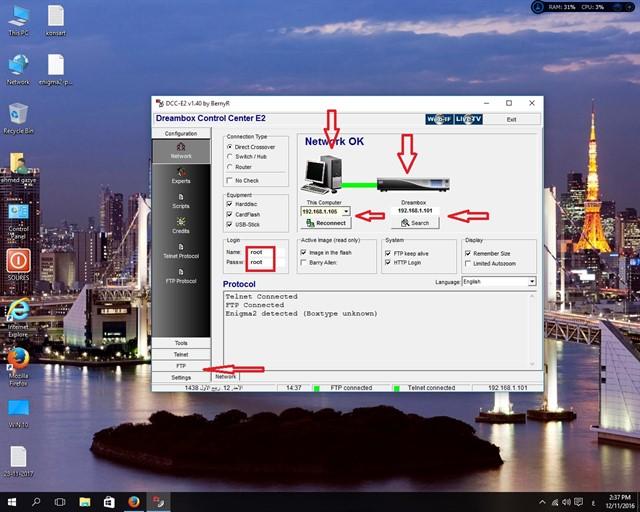The height and width of the screenshot is (512, 640).
Task: Open the Store icon on taskbar
Action: coord(109,502)
